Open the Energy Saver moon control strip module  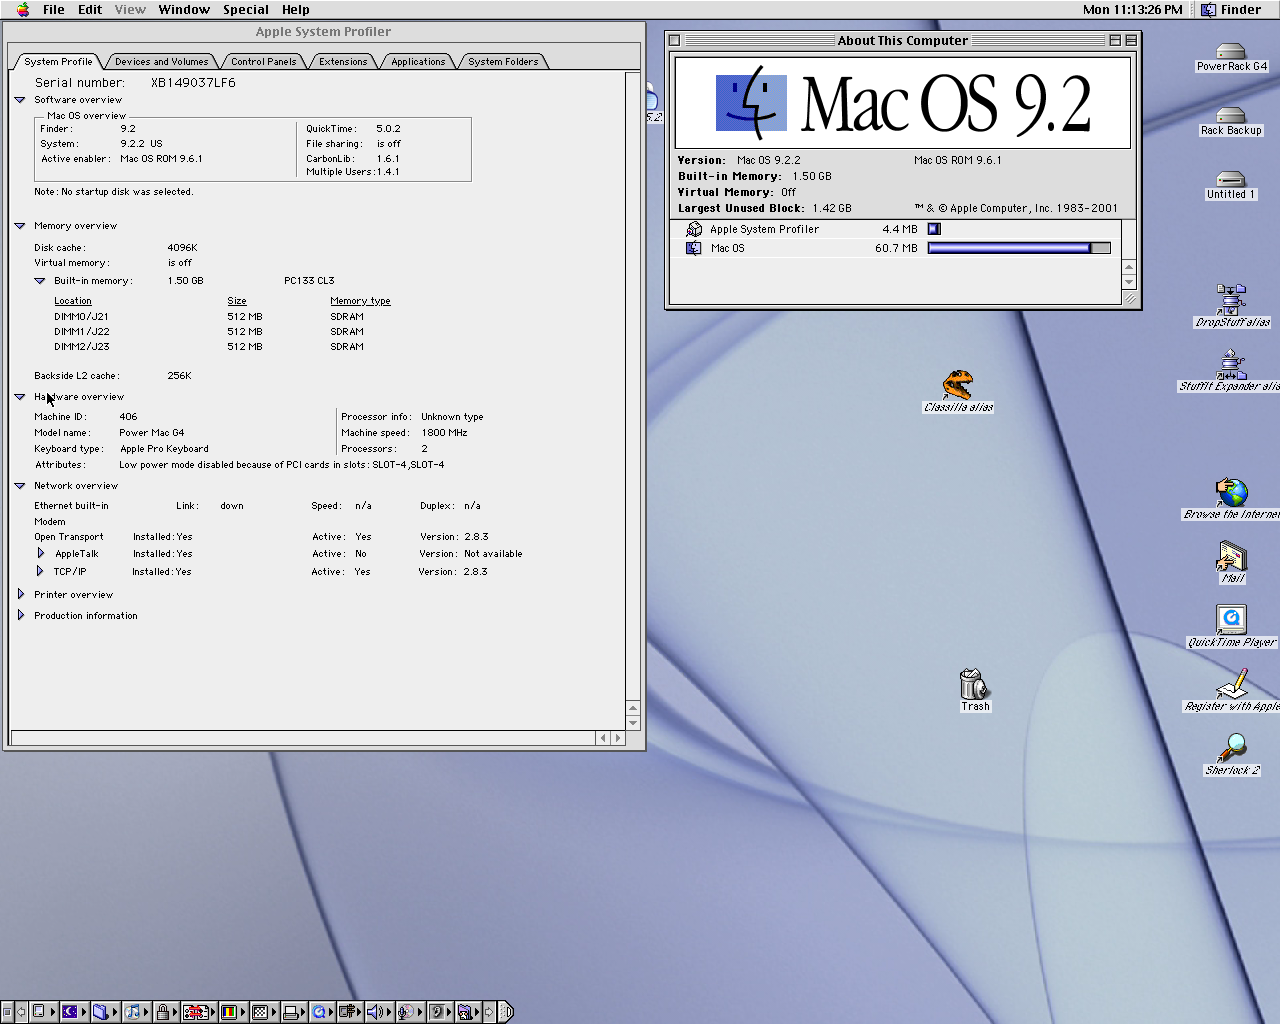tap(73, 1012)
